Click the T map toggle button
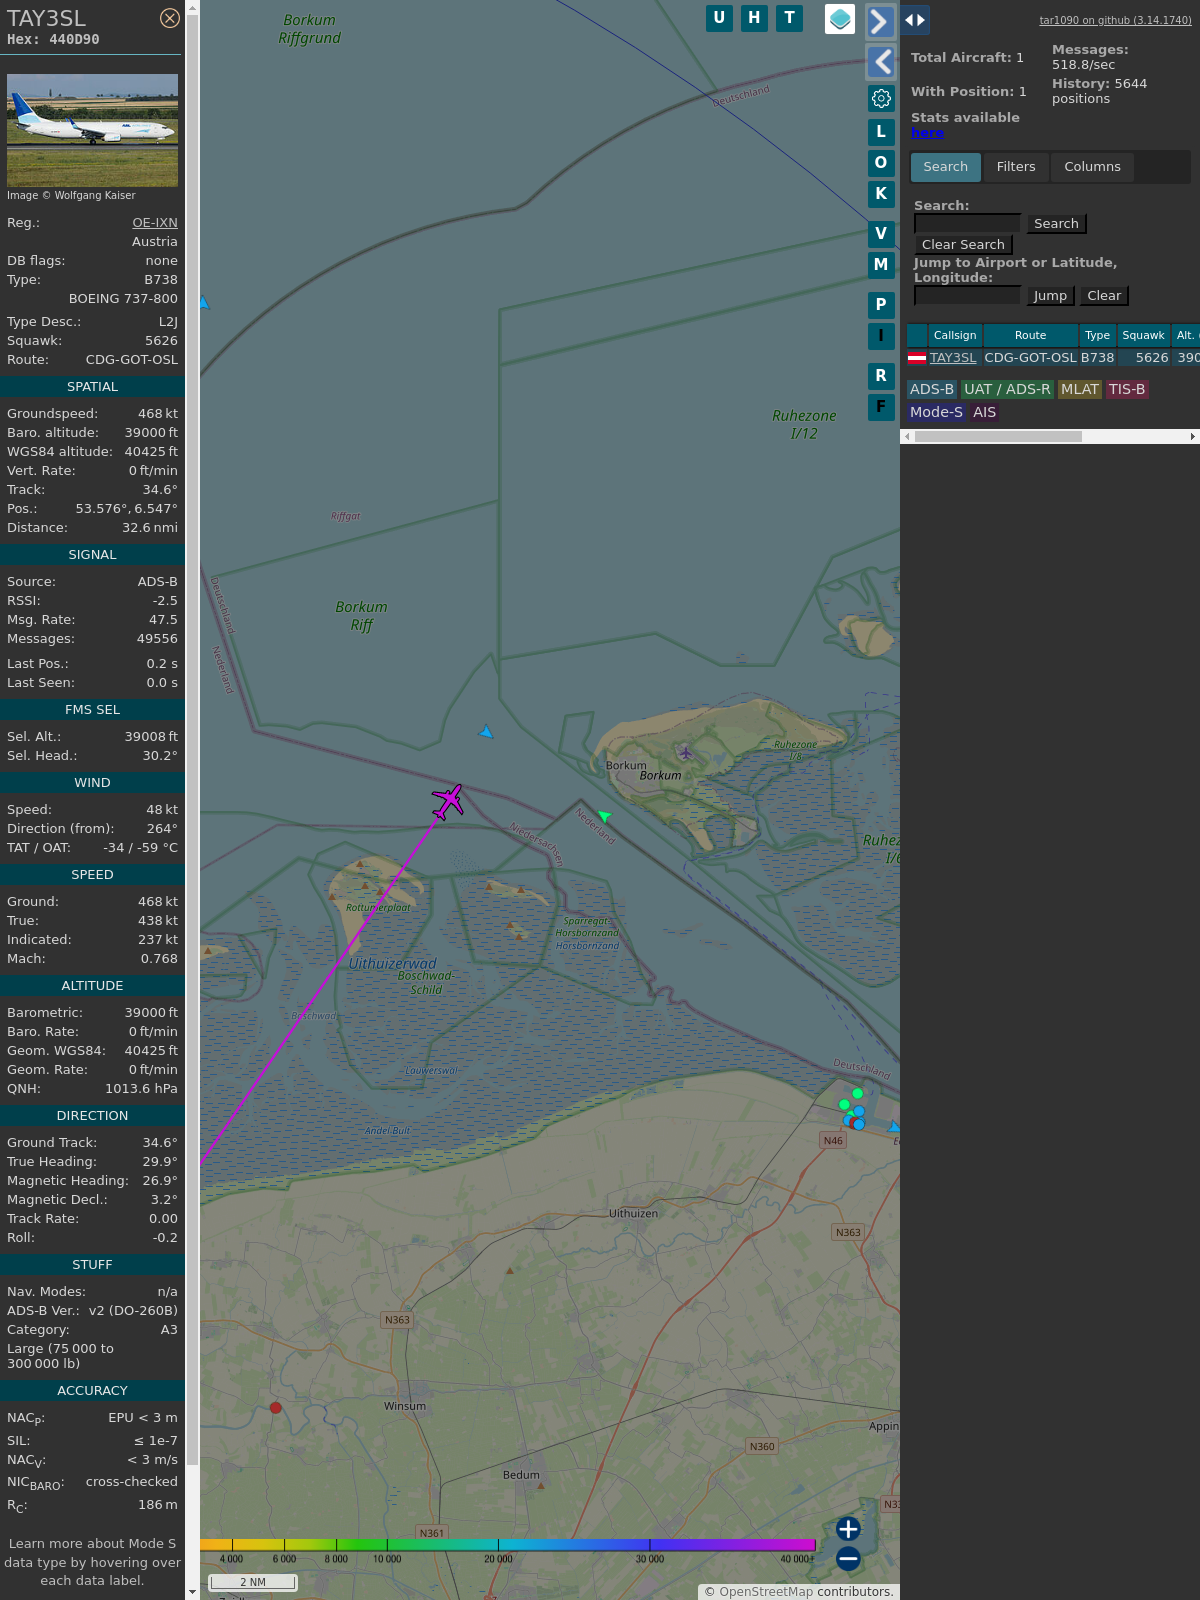This screenshot has width=1200, height=1600. (789, 18)
